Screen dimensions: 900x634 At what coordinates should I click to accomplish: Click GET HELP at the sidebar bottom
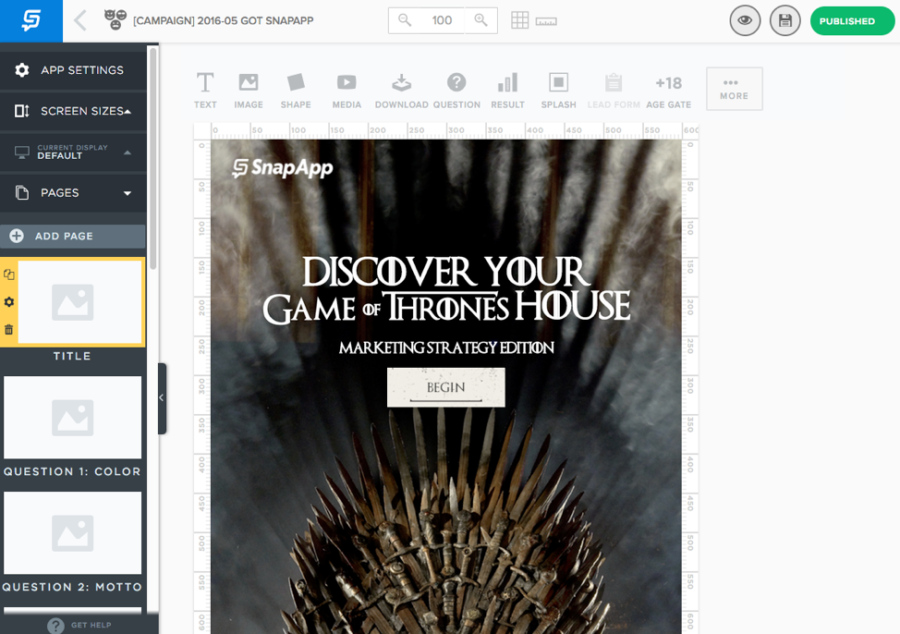coord(79,625)
